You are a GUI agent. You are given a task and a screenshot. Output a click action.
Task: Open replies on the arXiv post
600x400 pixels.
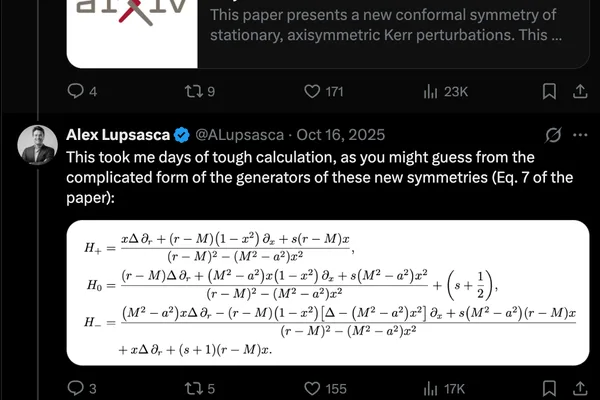coord(82,91)
